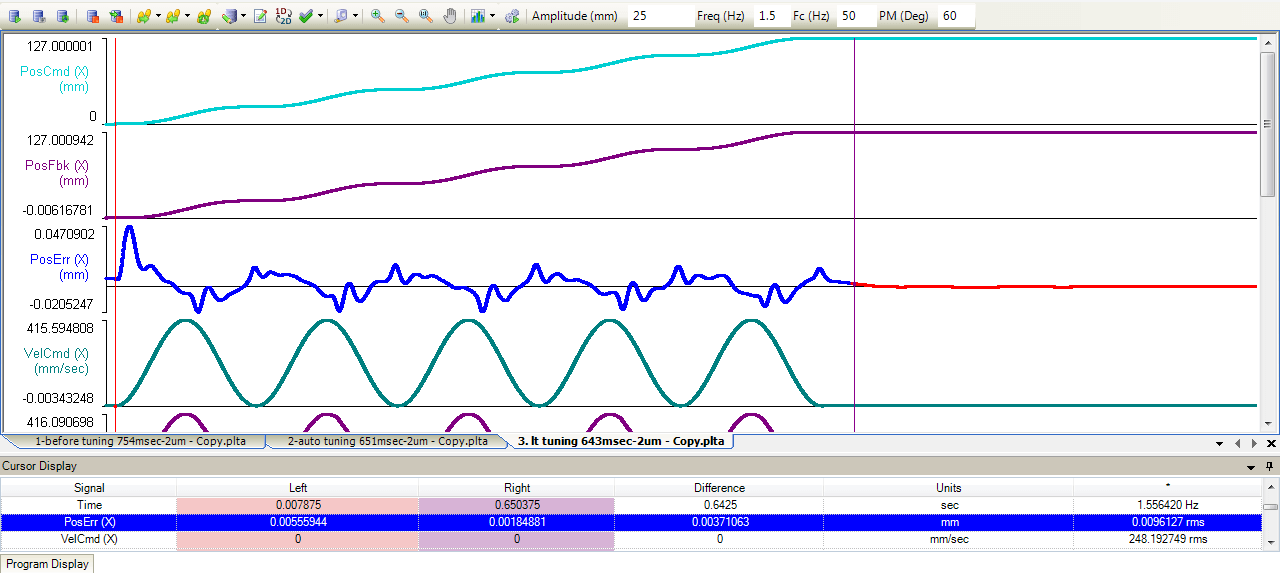The image size is (1280, 573).
Task: Click the database icon with red stop square
Action: point(92,16)
